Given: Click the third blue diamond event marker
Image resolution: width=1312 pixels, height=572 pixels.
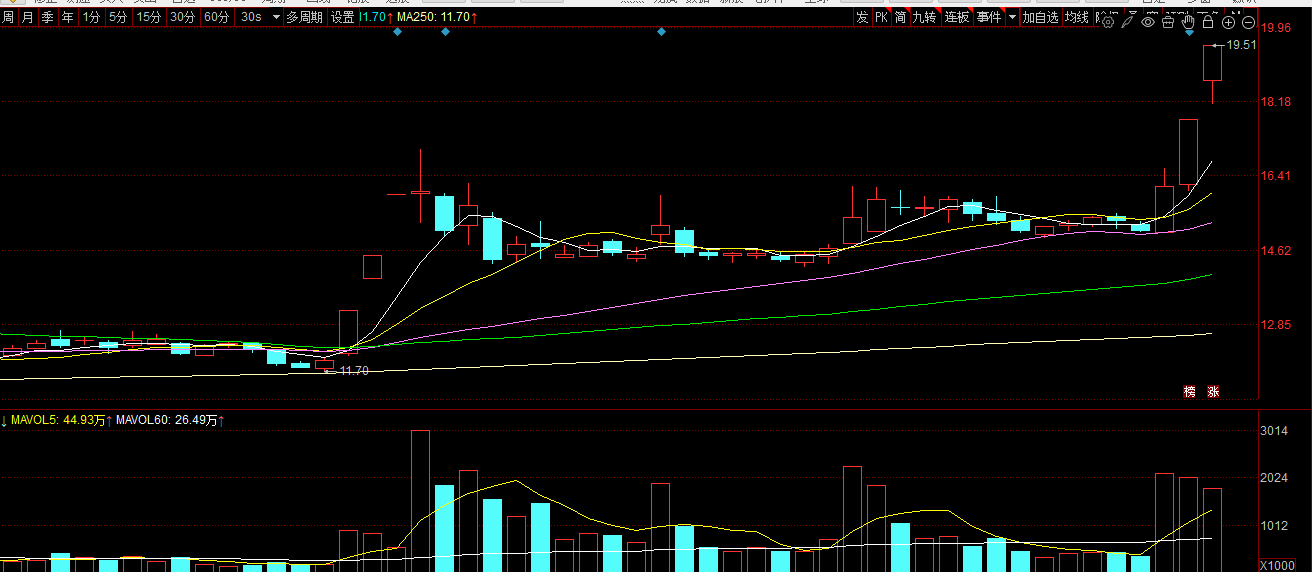Looking at the screenshot, I should click(x=662, y=32).
